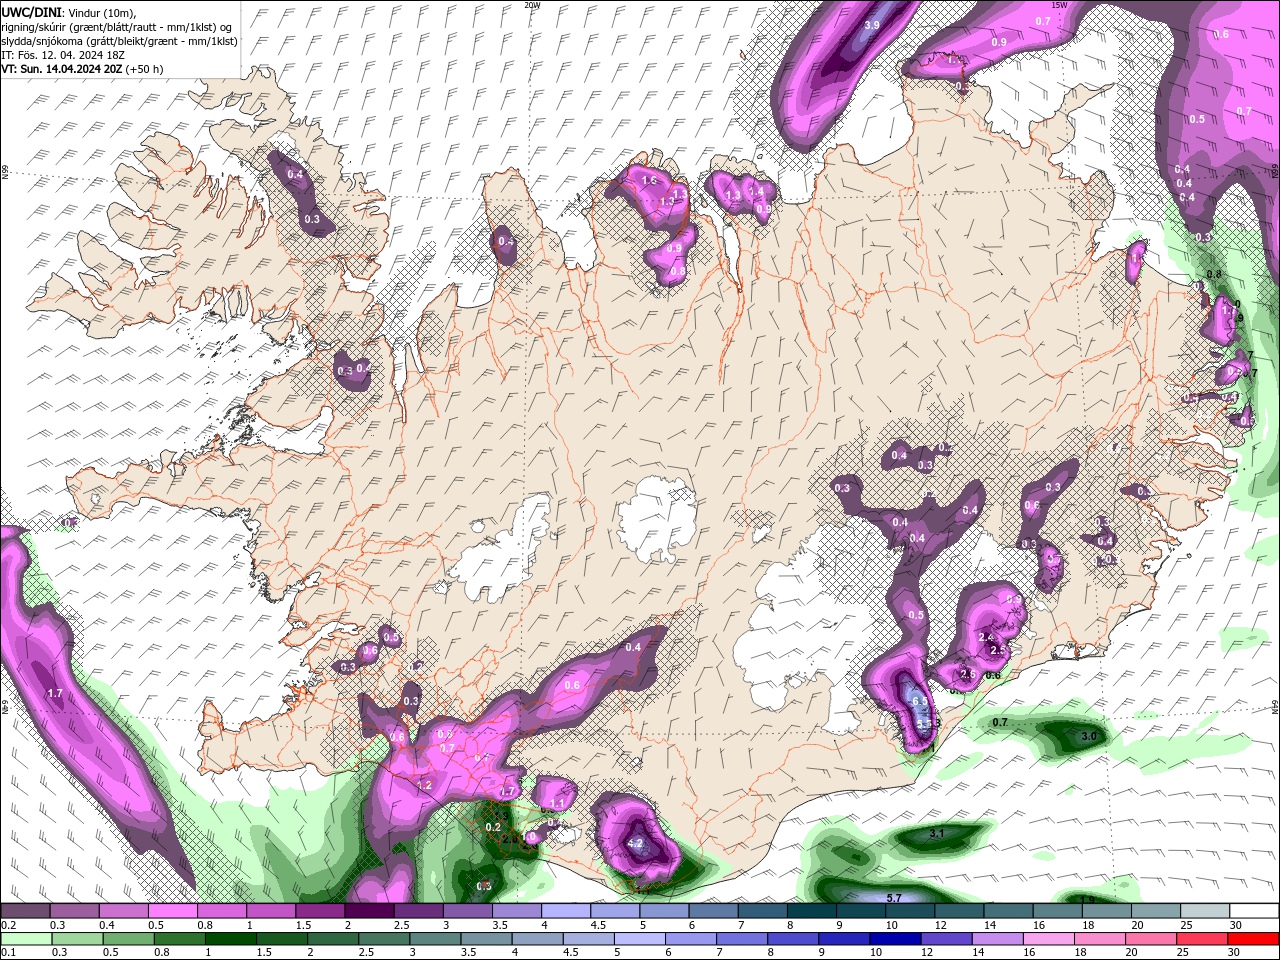Screen dimensions: 1280x960
Task: Click the 'rigning/skúrir' legend description line
Action: point(116,27)
